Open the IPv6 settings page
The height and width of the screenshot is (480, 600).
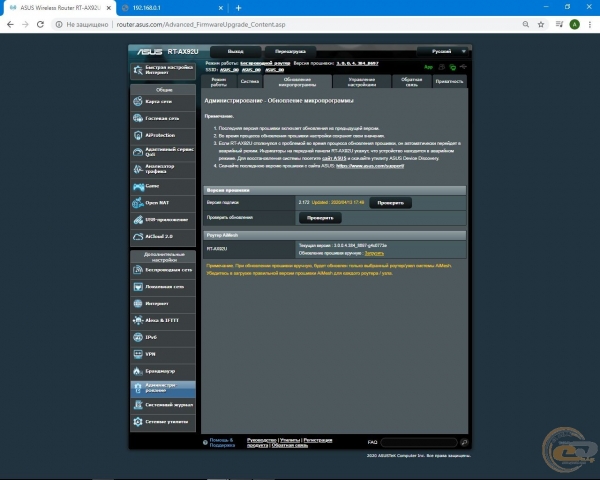pyautogui.click(x=163, y=337)
